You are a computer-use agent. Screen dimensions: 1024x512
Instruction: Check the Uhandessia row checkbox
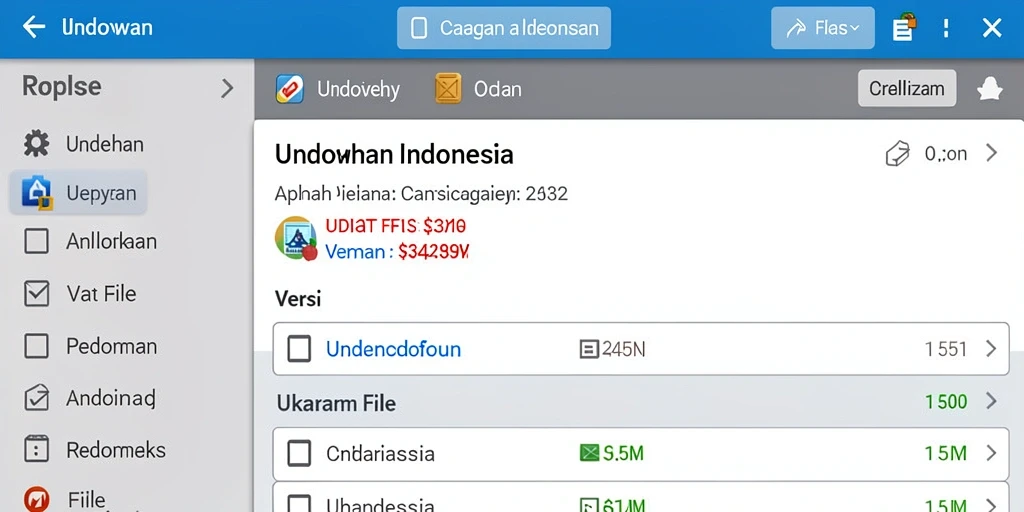(x=299, y=504)
